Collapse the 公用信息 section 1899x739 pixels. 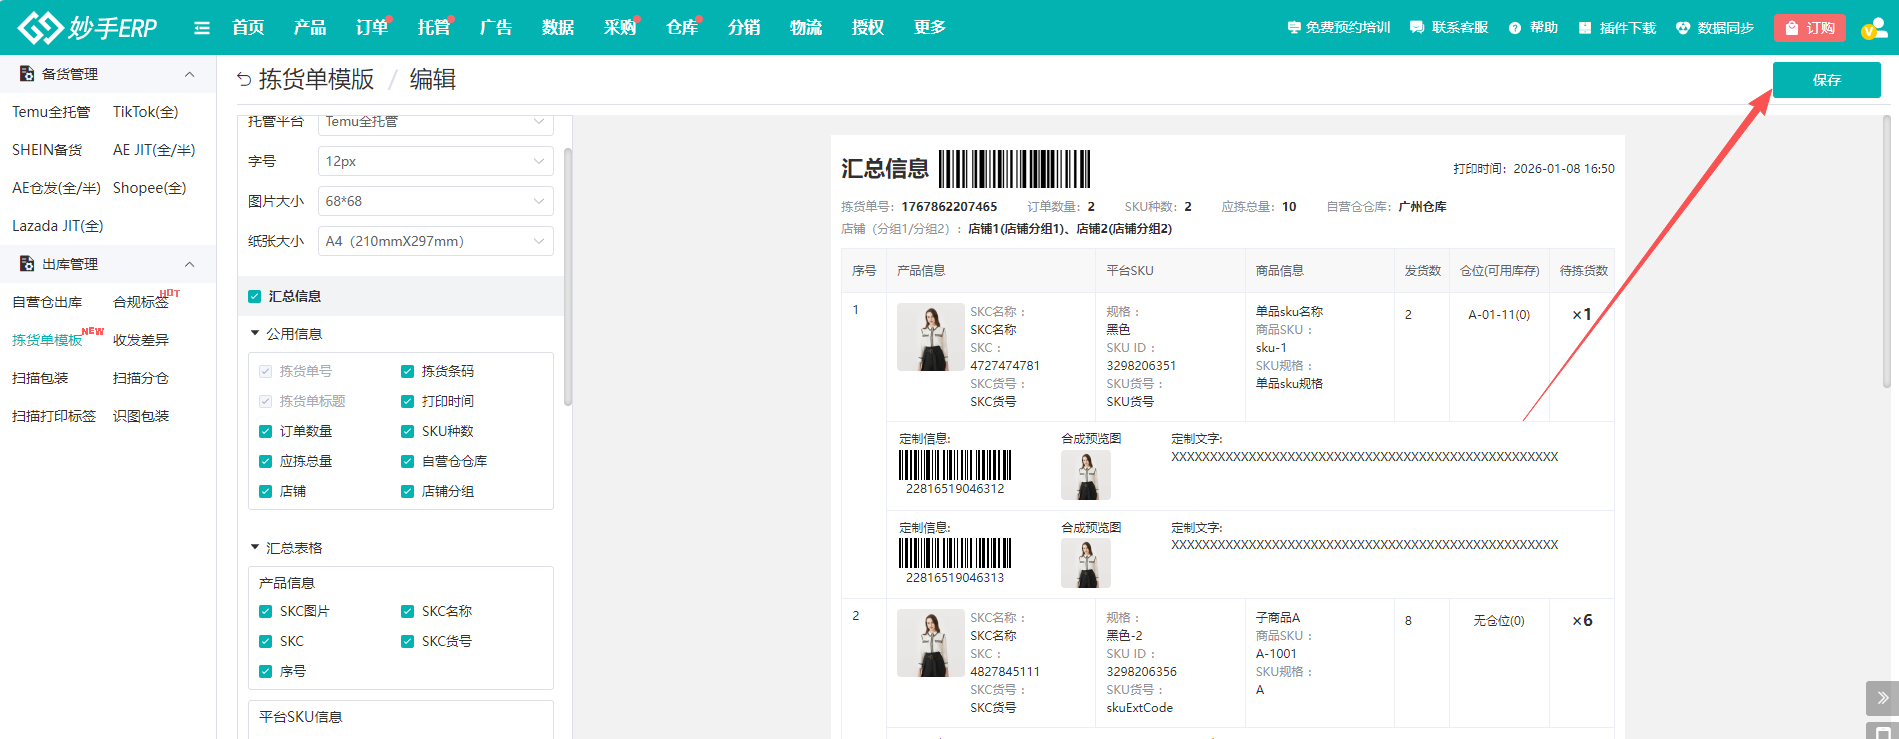(x=255, y=334)
